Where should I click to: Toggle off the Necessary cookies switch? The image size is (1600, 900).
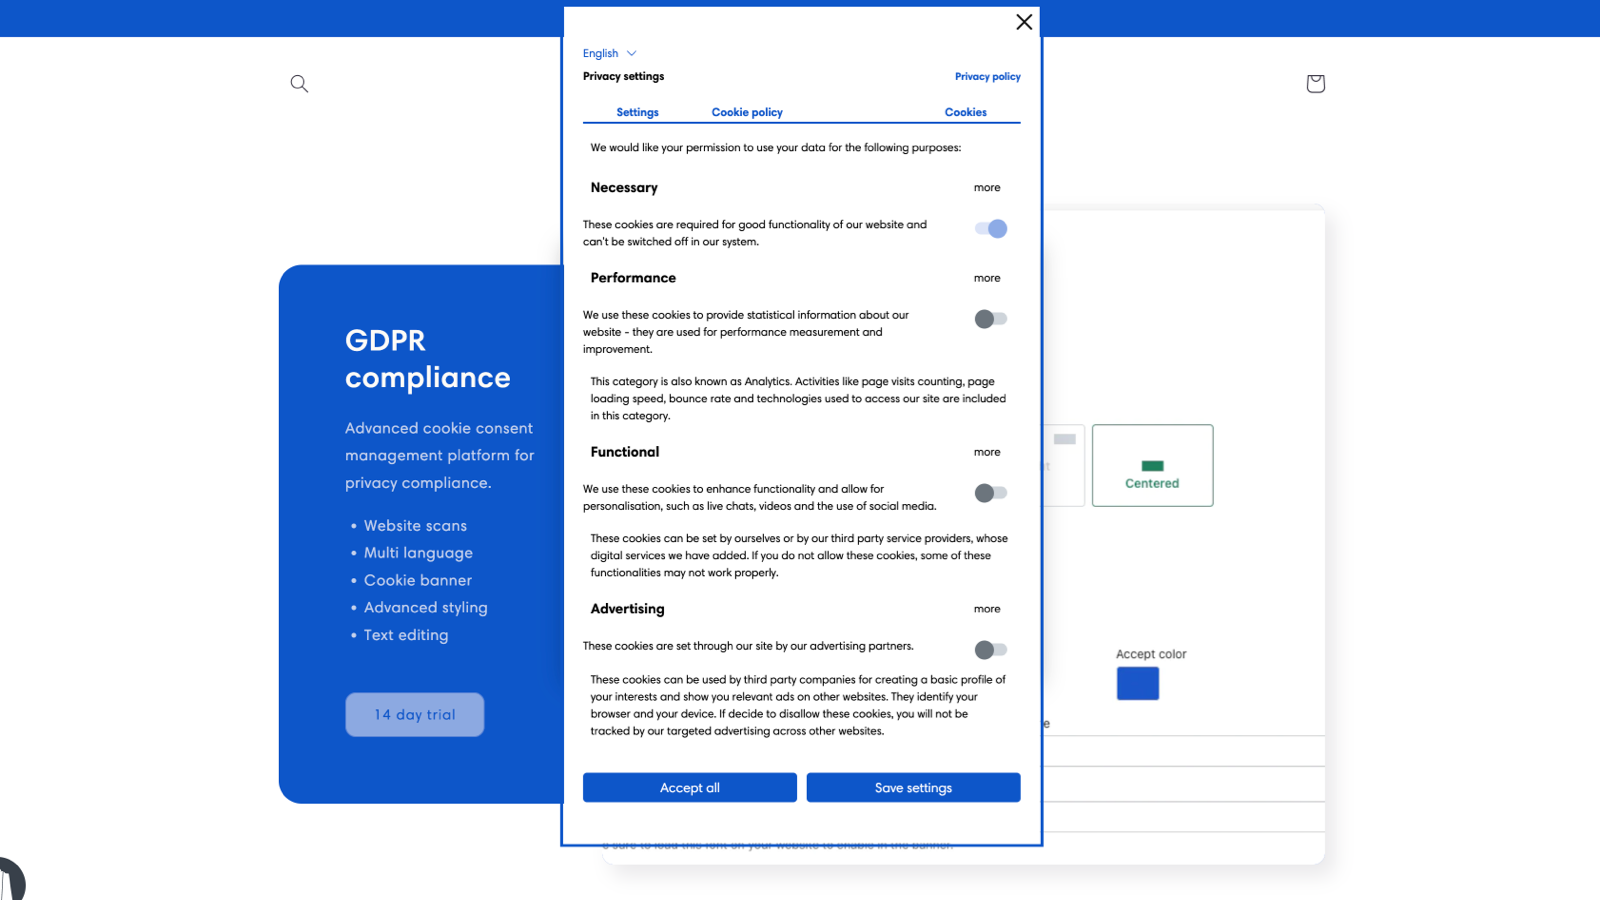point(990,228)
